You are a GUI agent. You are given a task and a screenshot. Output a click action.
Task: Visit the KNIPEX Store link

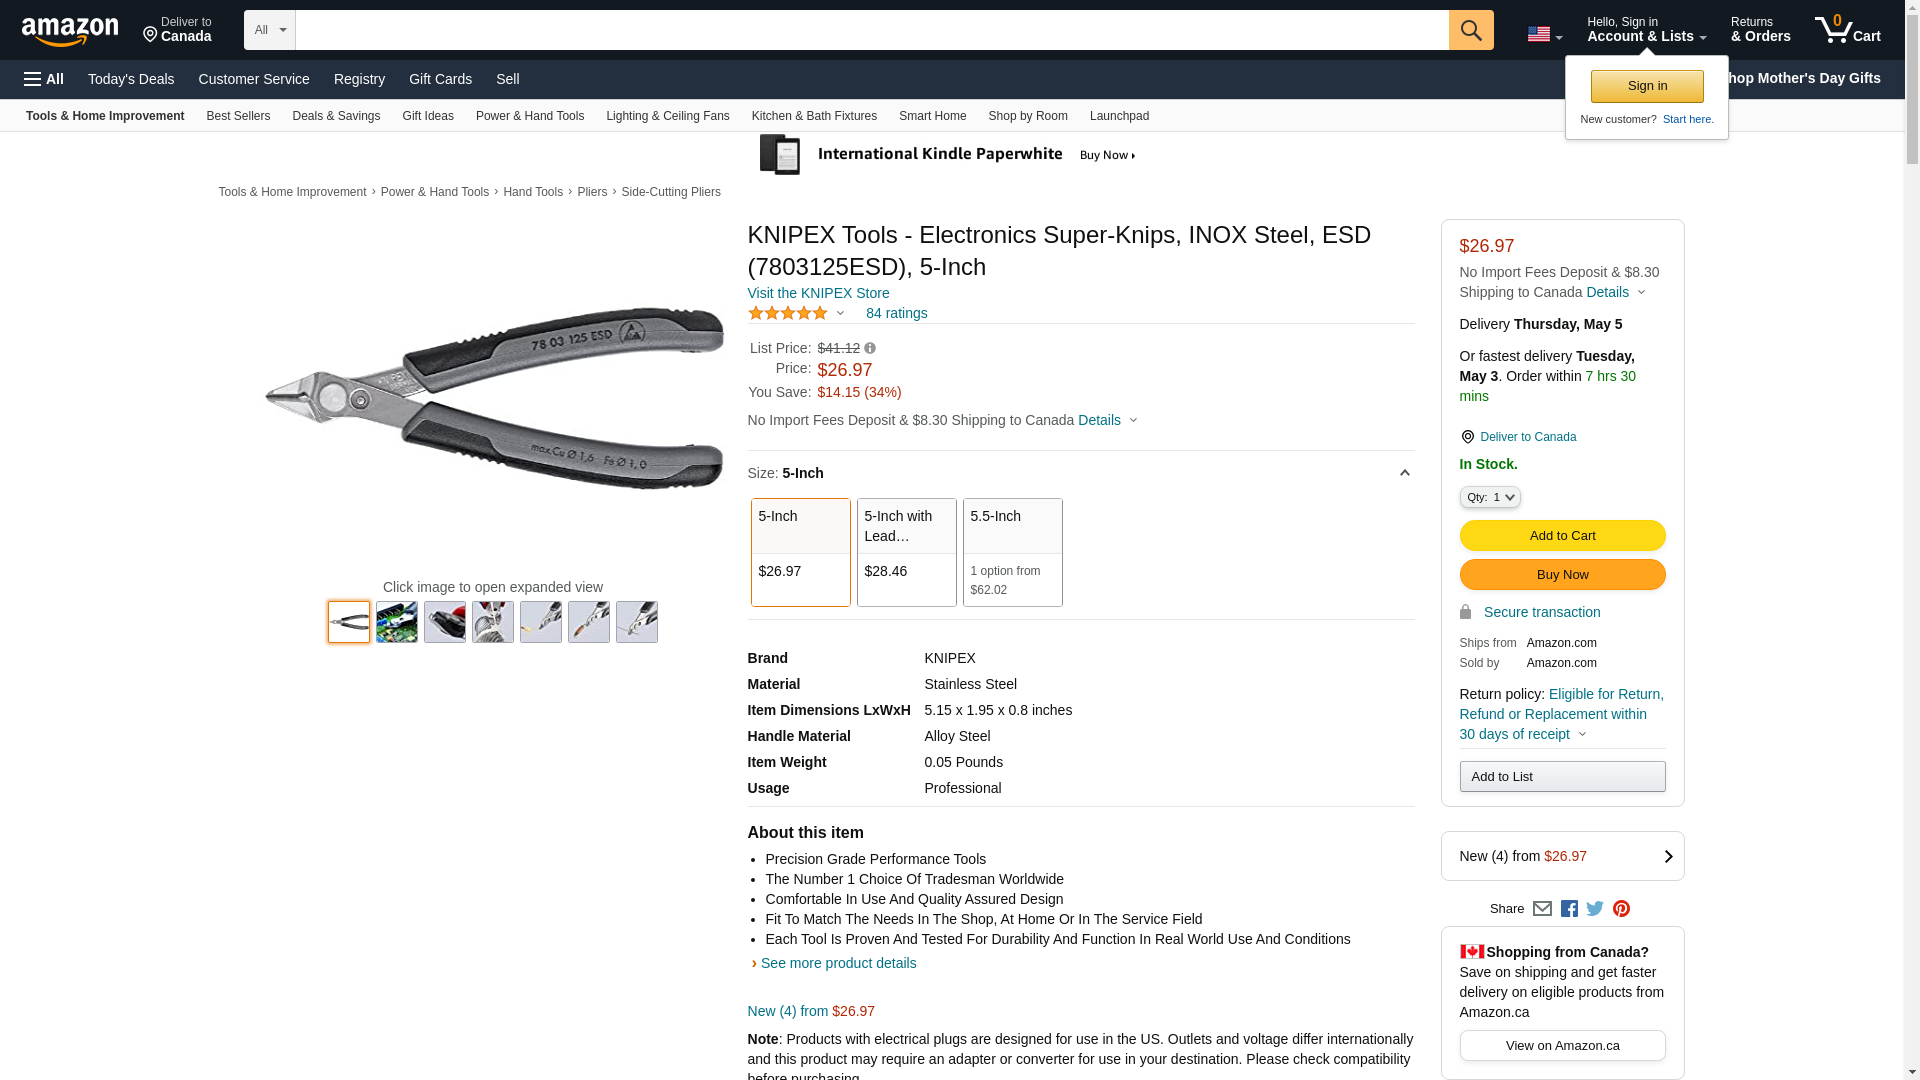coord(818,293)
